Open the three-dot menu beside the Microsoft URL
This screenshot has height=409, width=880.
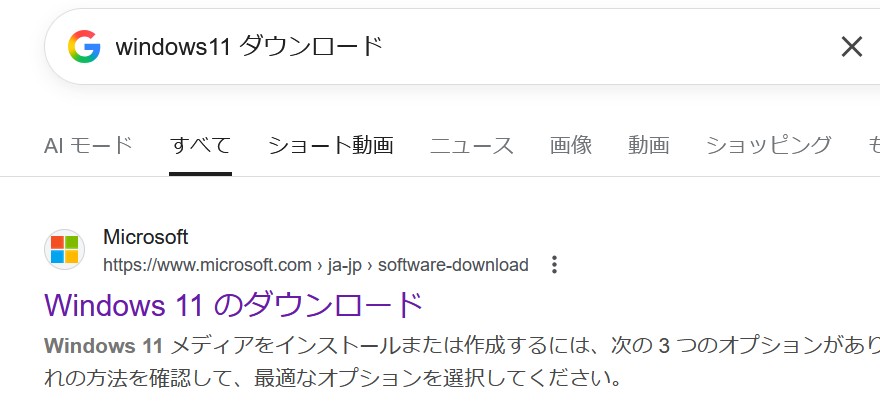tap(554, 264)
